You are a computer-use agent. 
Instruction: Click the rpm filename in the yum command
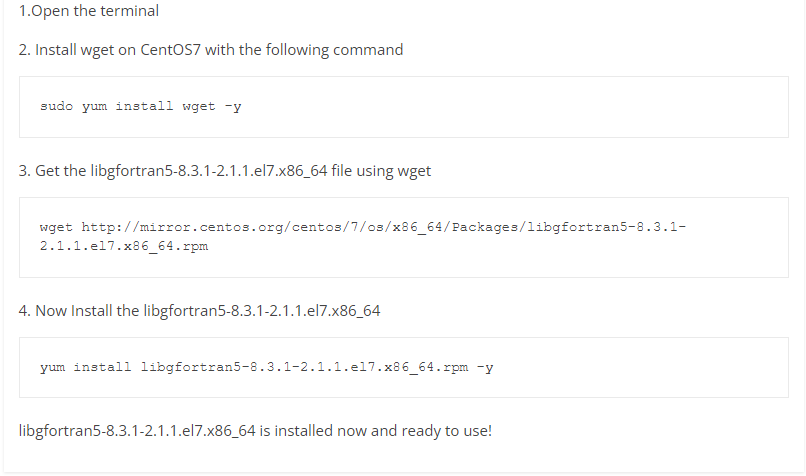(x=304, y=368)
